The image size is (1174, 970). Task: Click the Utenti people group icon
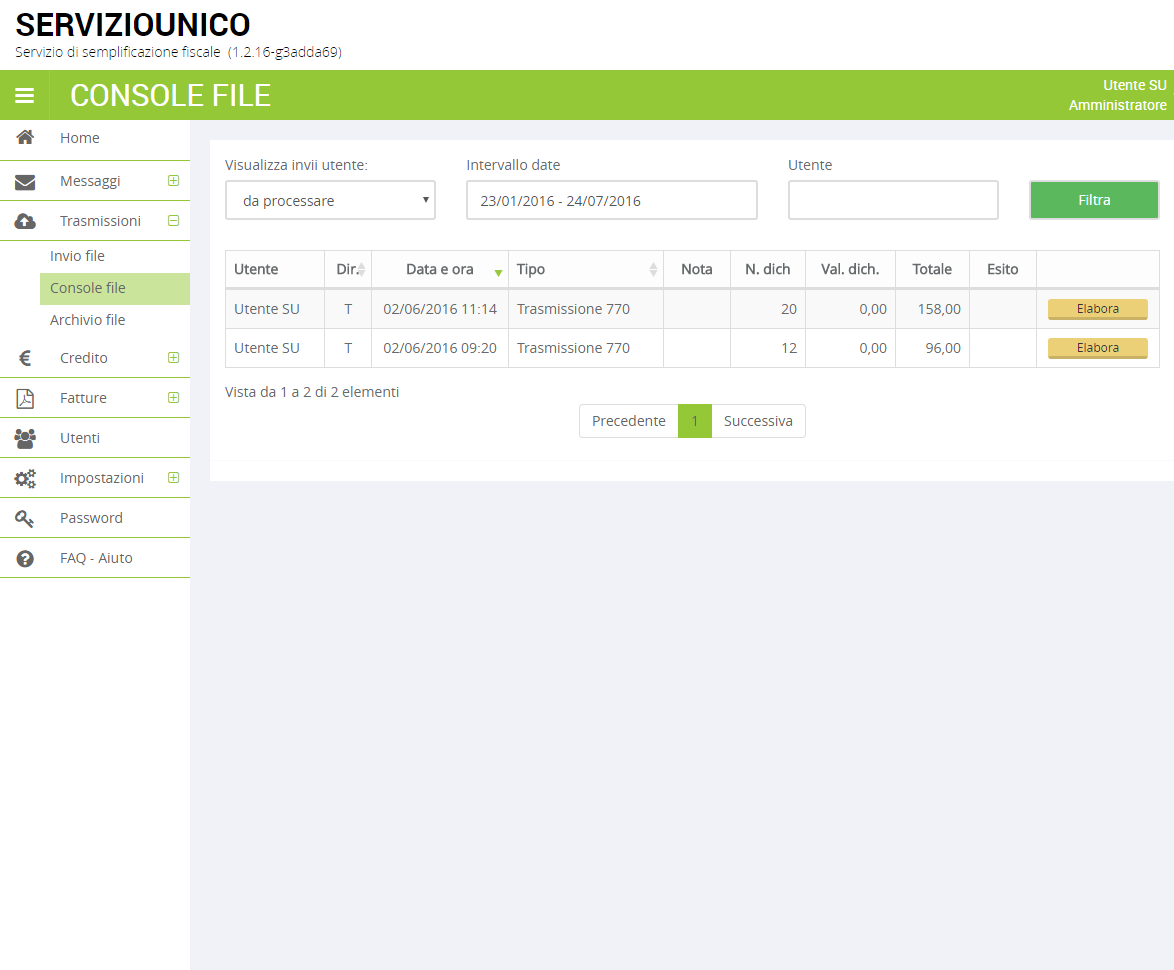pos(25,438)
